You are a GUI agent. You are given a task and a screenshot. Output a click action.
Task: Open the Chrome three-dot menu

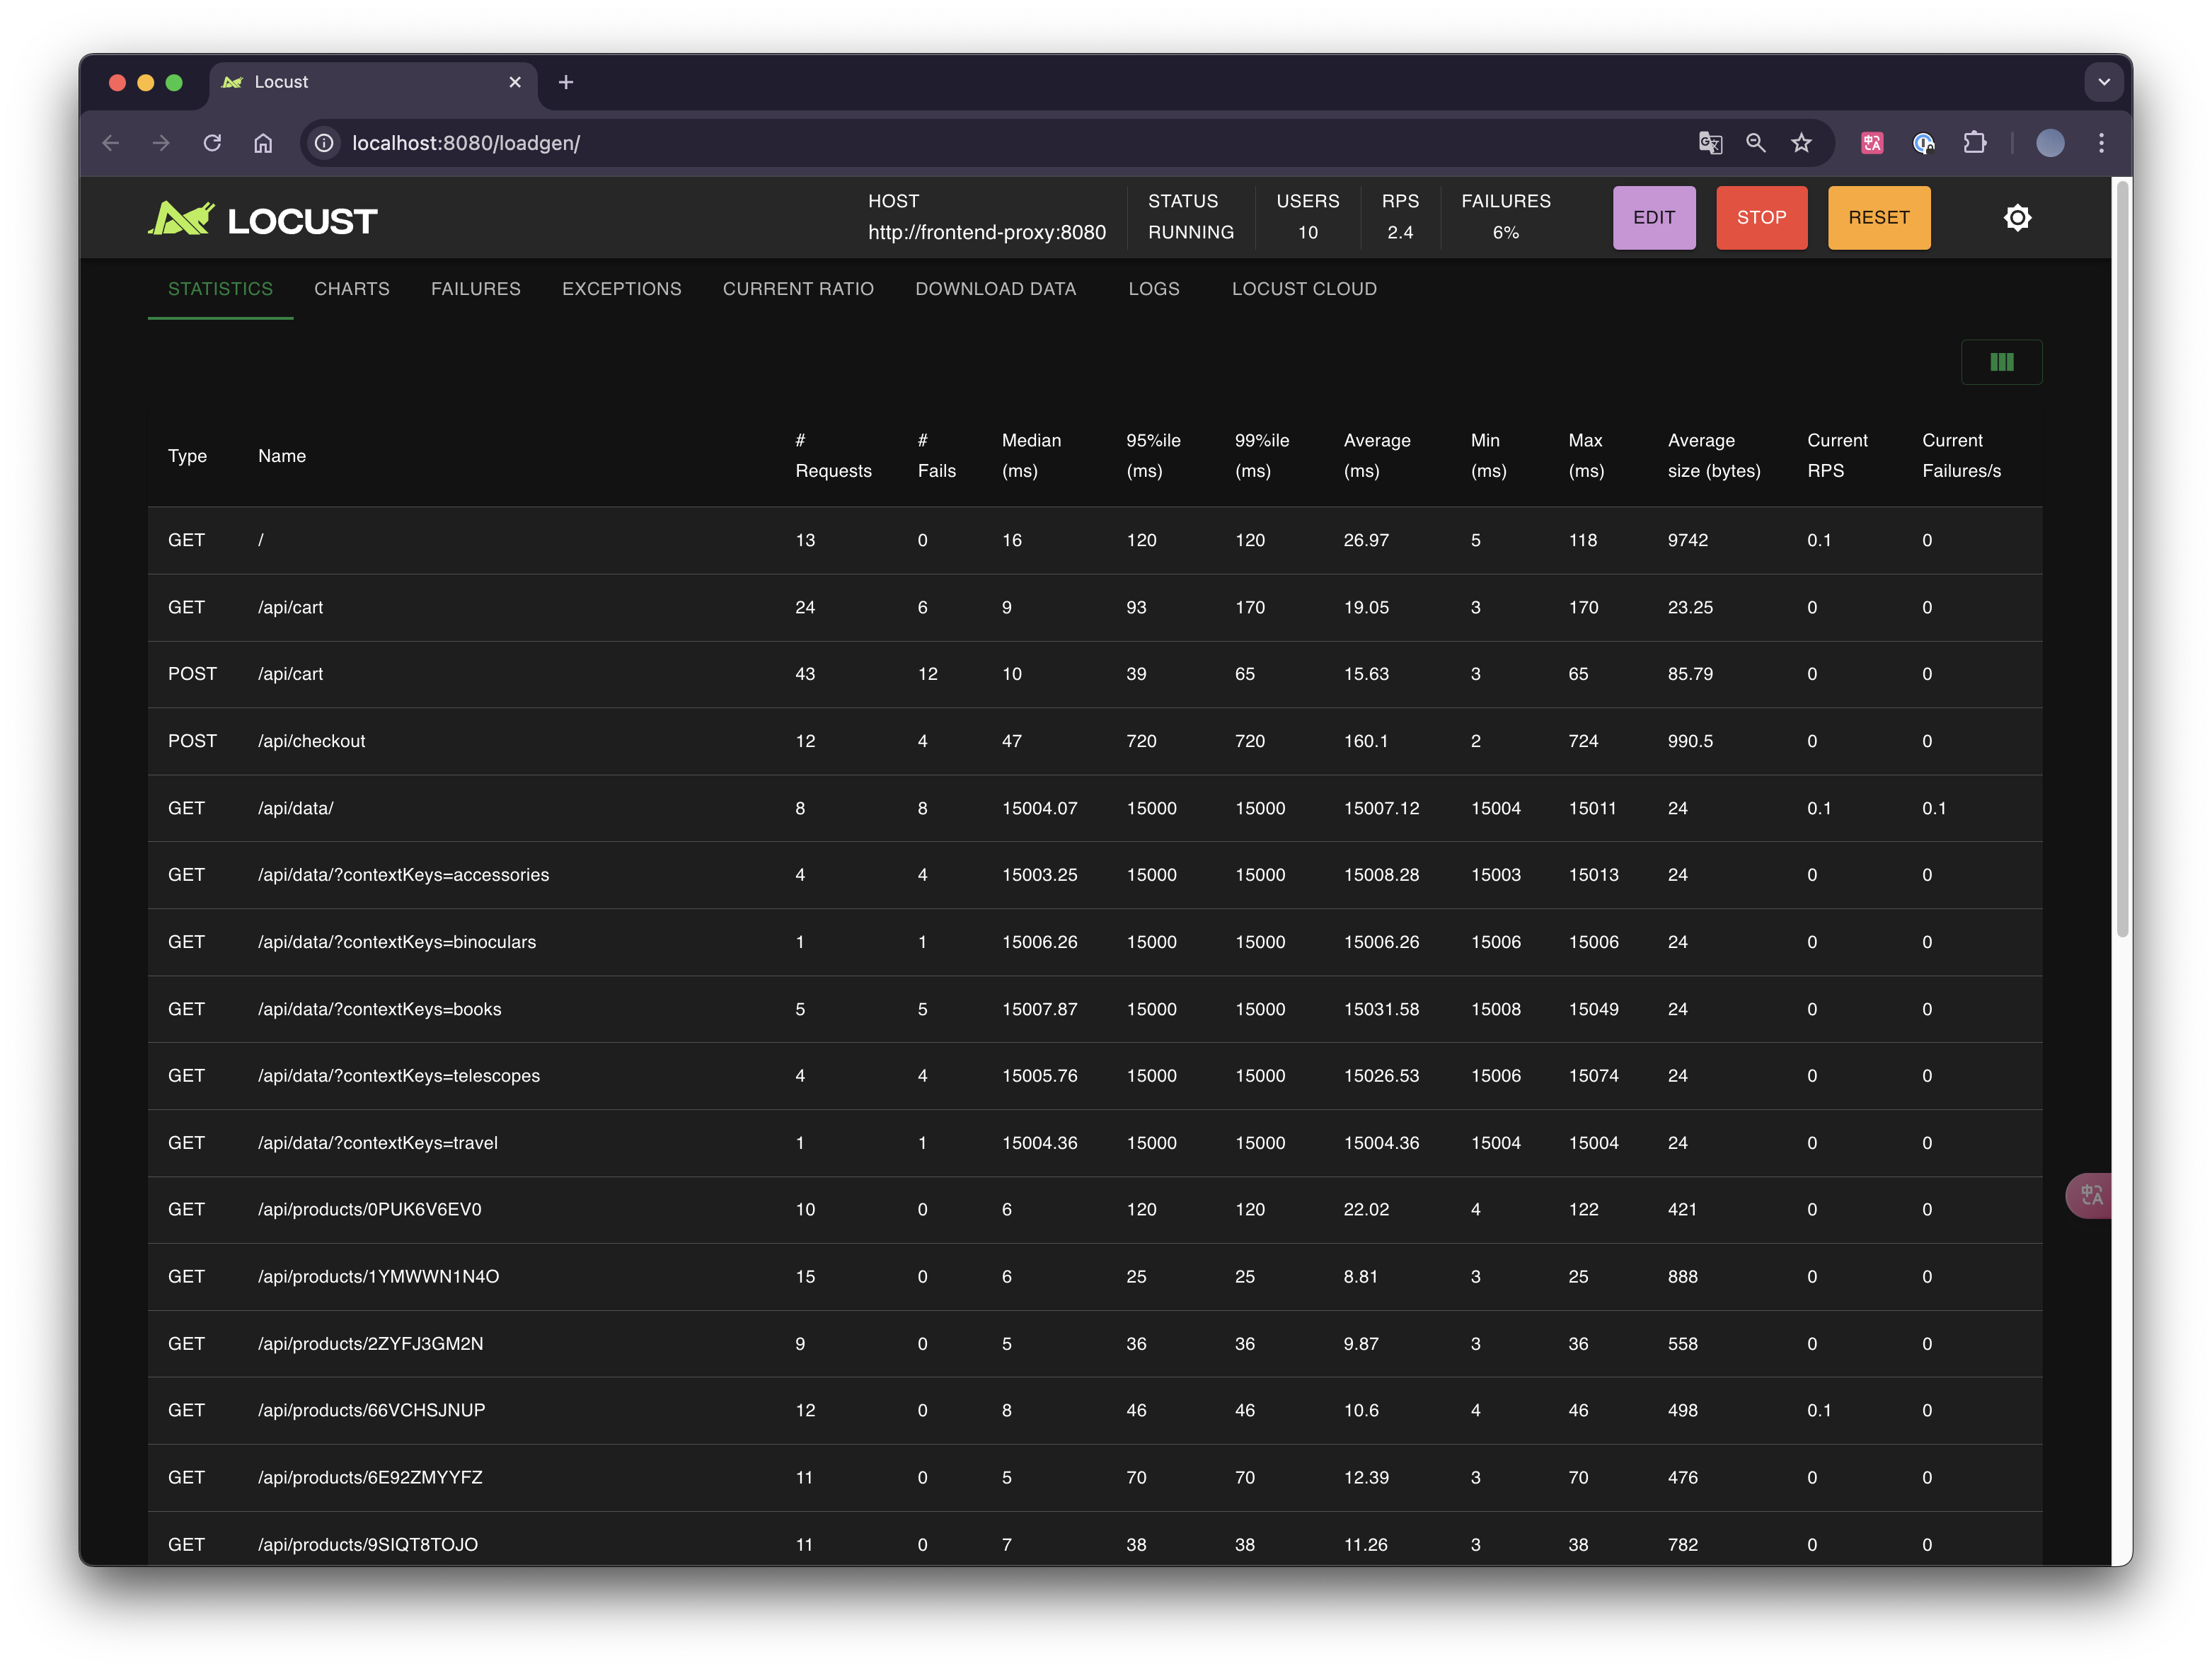tap(2101, 143)
